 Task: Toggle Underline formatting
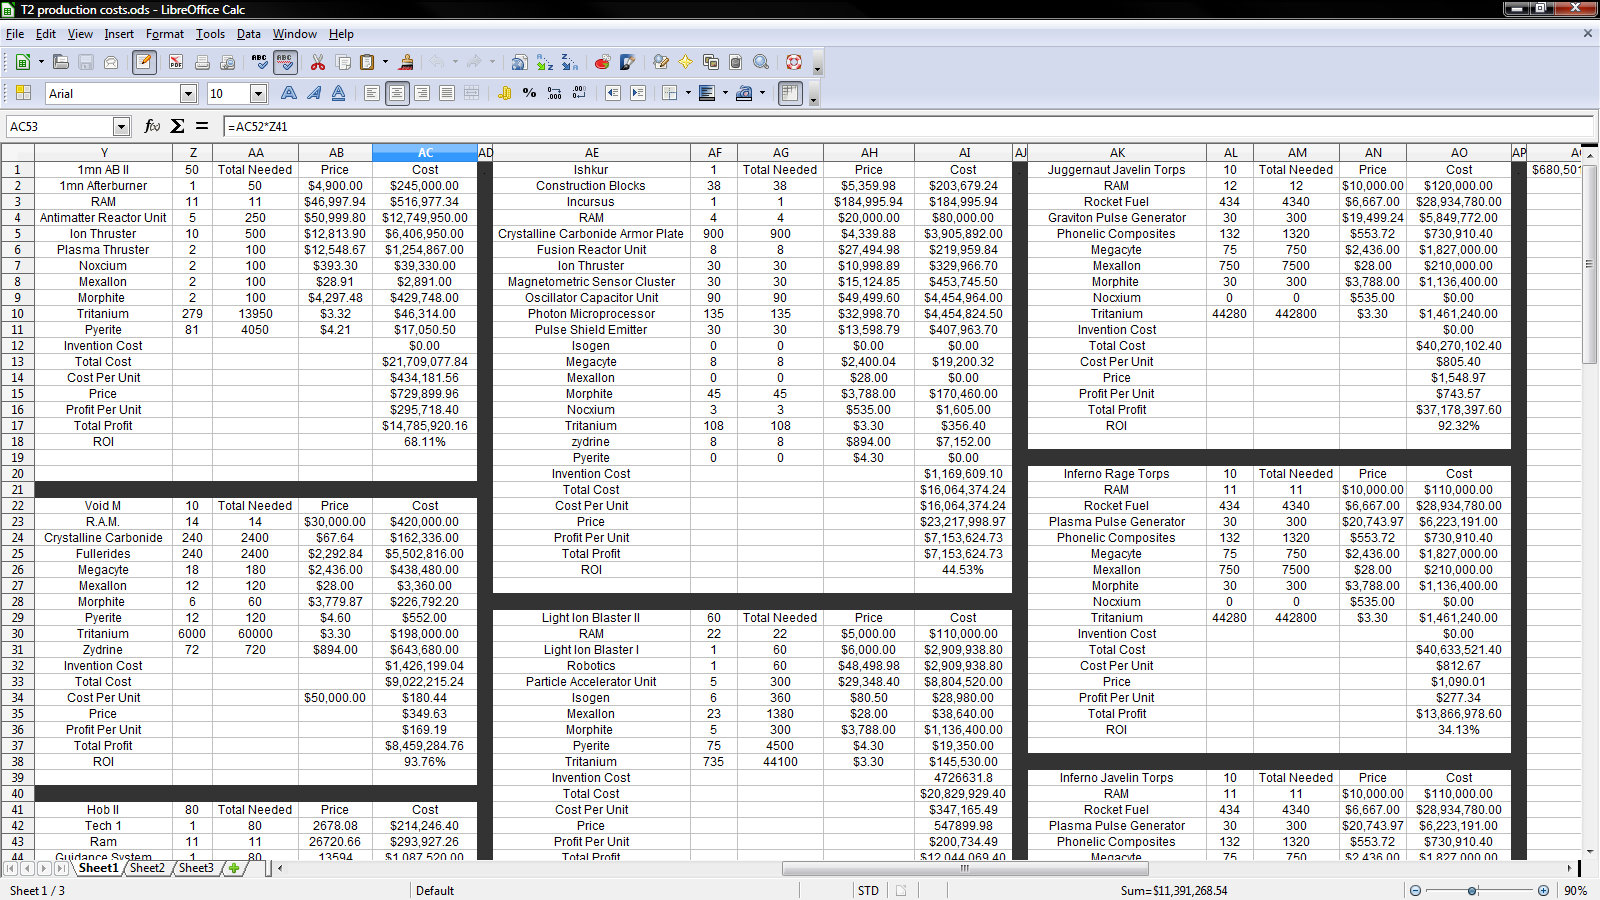[x=339, y=93]
